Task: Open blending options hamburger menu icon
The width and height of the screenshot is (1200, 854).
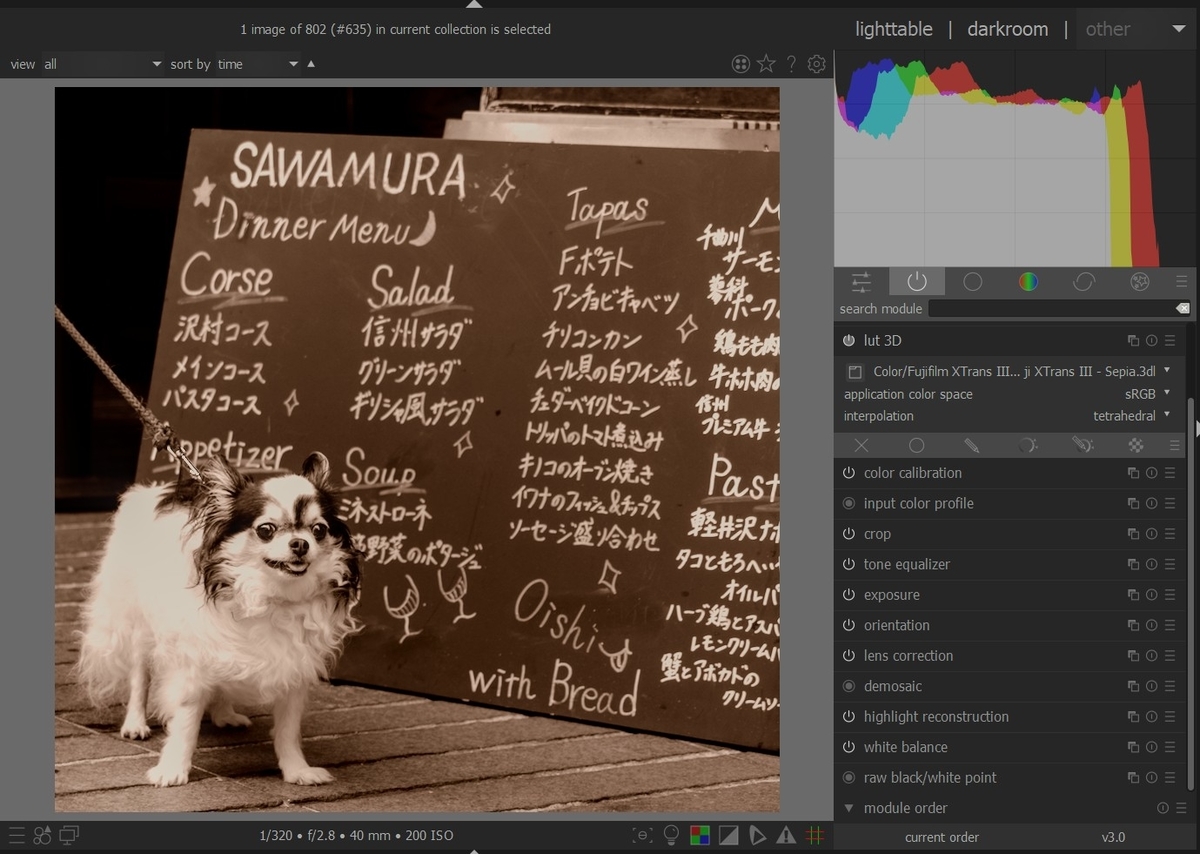Action: [x=1174, y=445]
